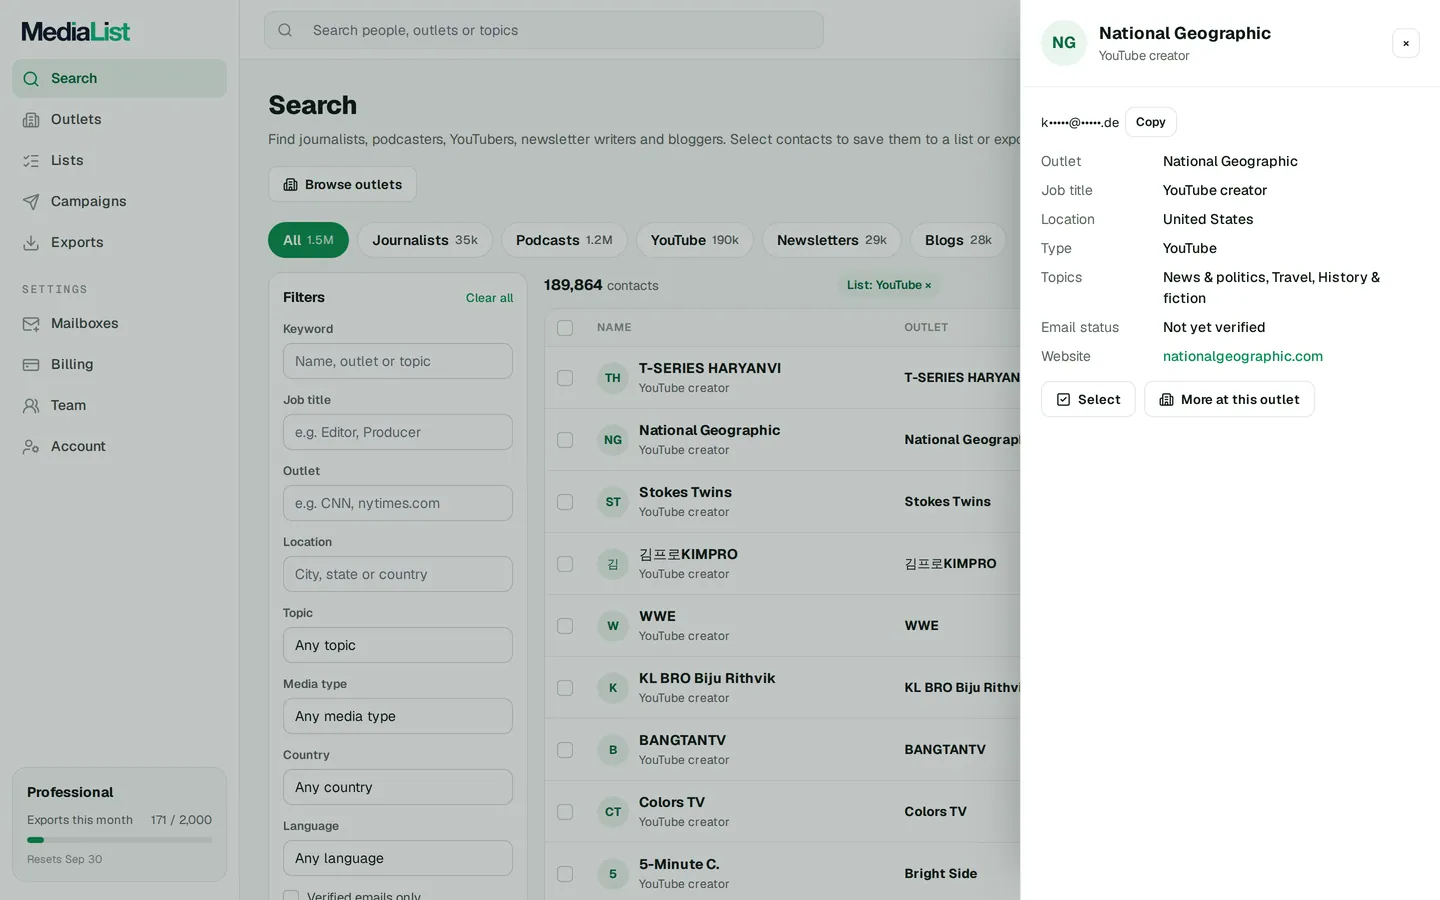Click the Keyword filter input field
The image size is (1440, 900).
398,361
